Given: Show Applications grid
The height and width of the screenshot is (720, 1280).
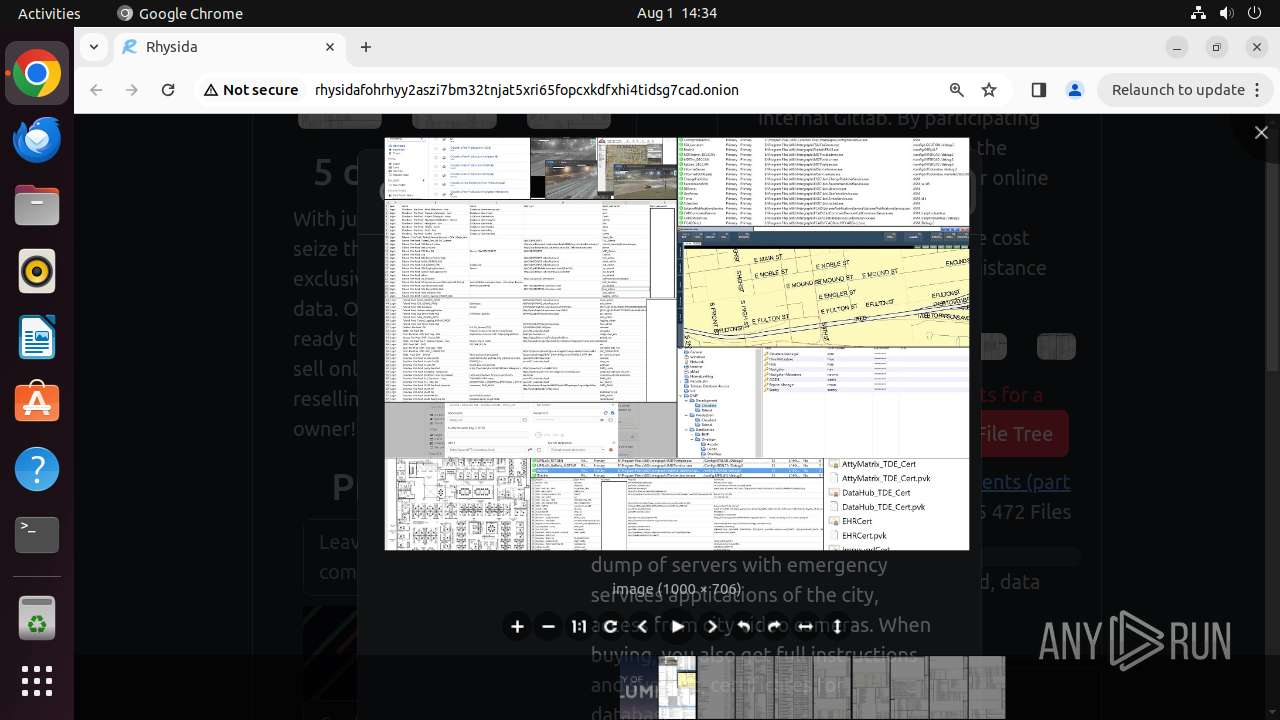Looking at the screenshot, I should click(37, 682).
